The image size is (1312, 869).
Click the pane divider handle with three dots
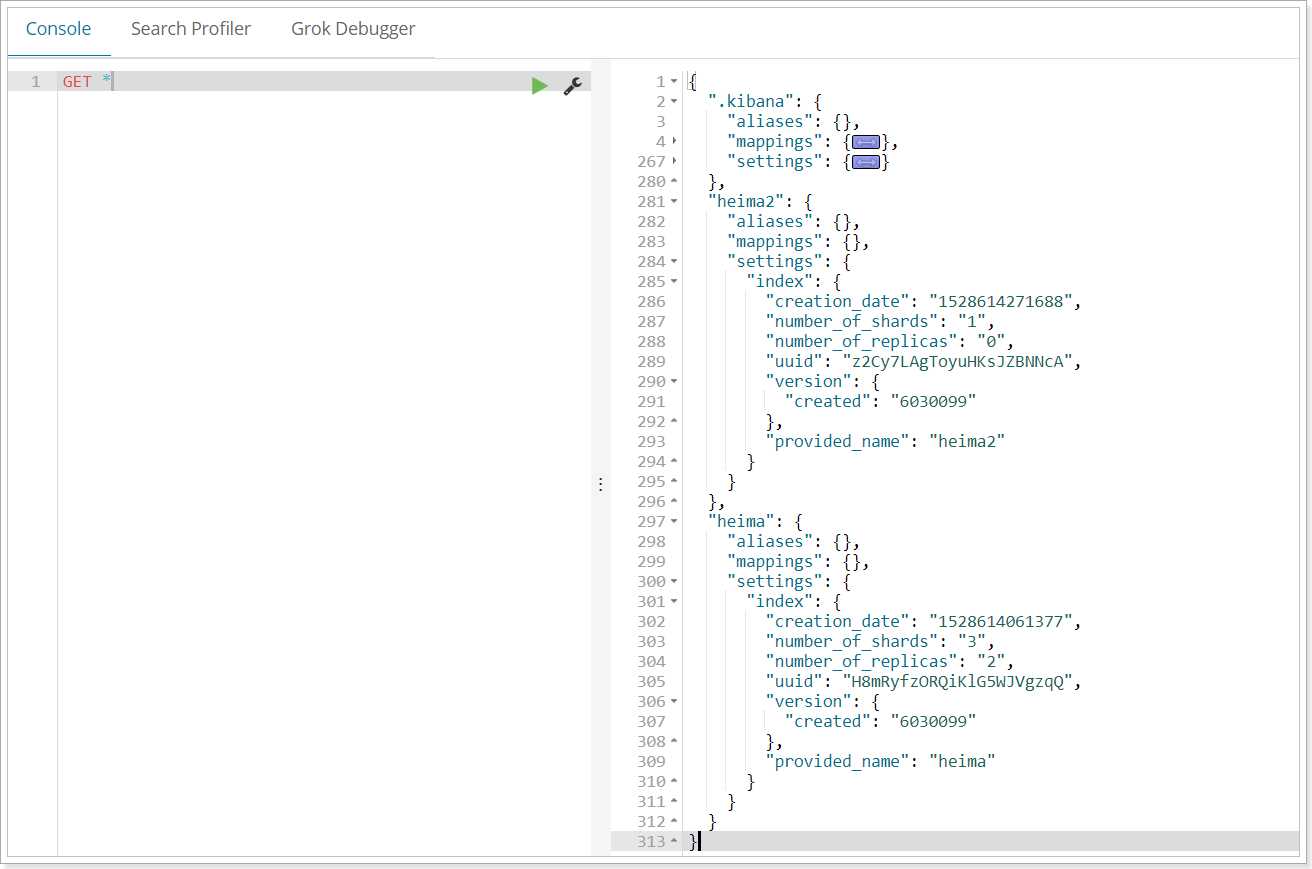click(600, 484)
